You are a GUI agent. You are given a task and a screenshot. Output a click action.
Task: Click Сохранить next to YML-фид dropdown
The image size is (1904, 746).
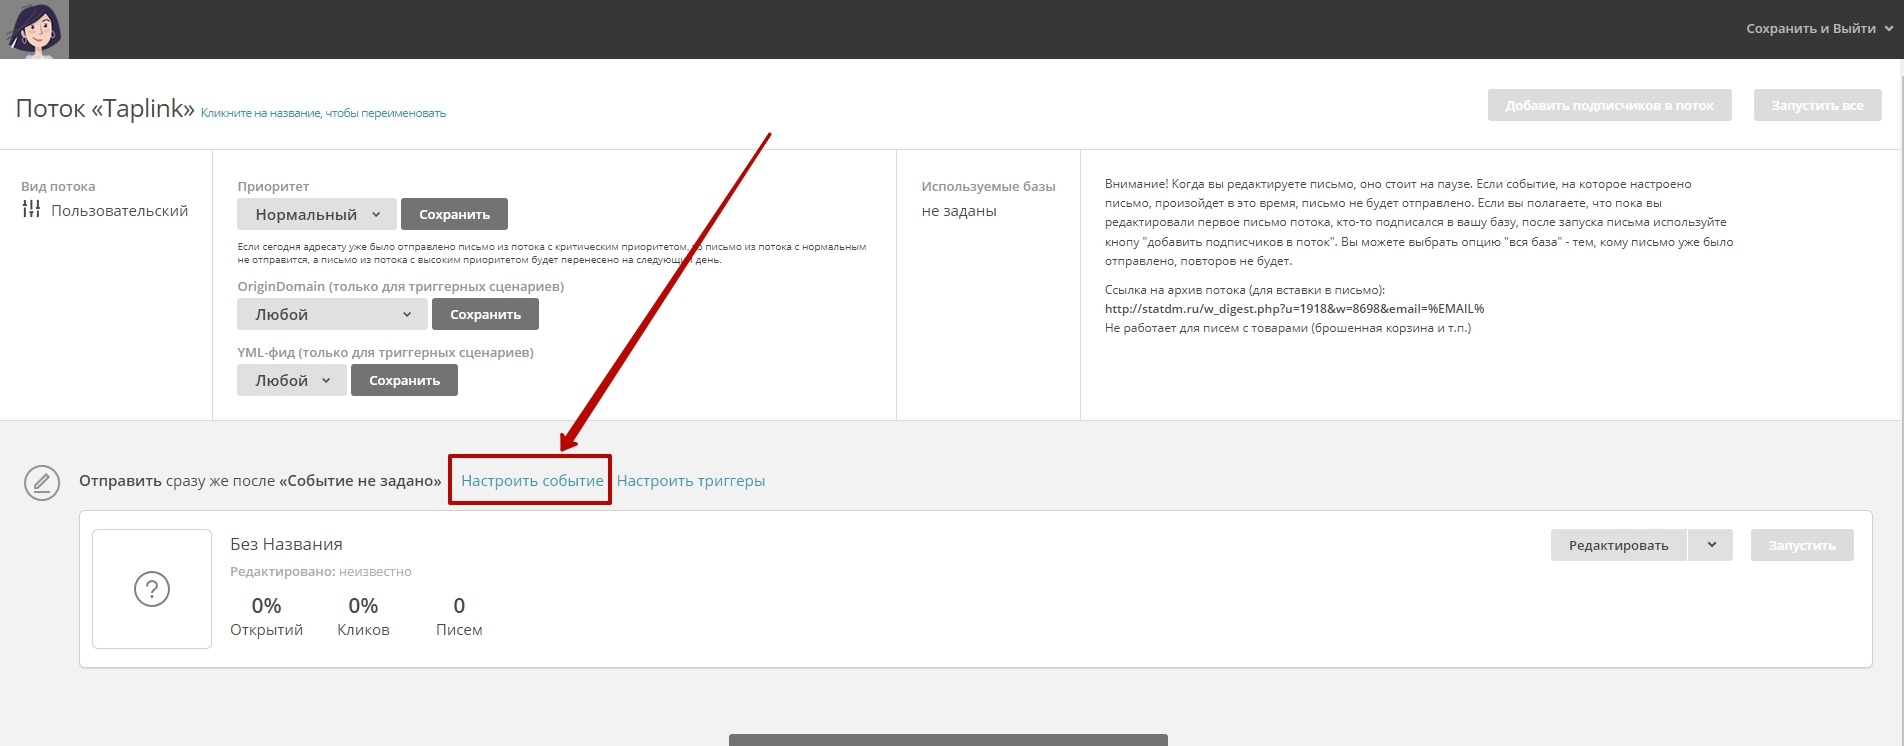[x=404, y=381]
